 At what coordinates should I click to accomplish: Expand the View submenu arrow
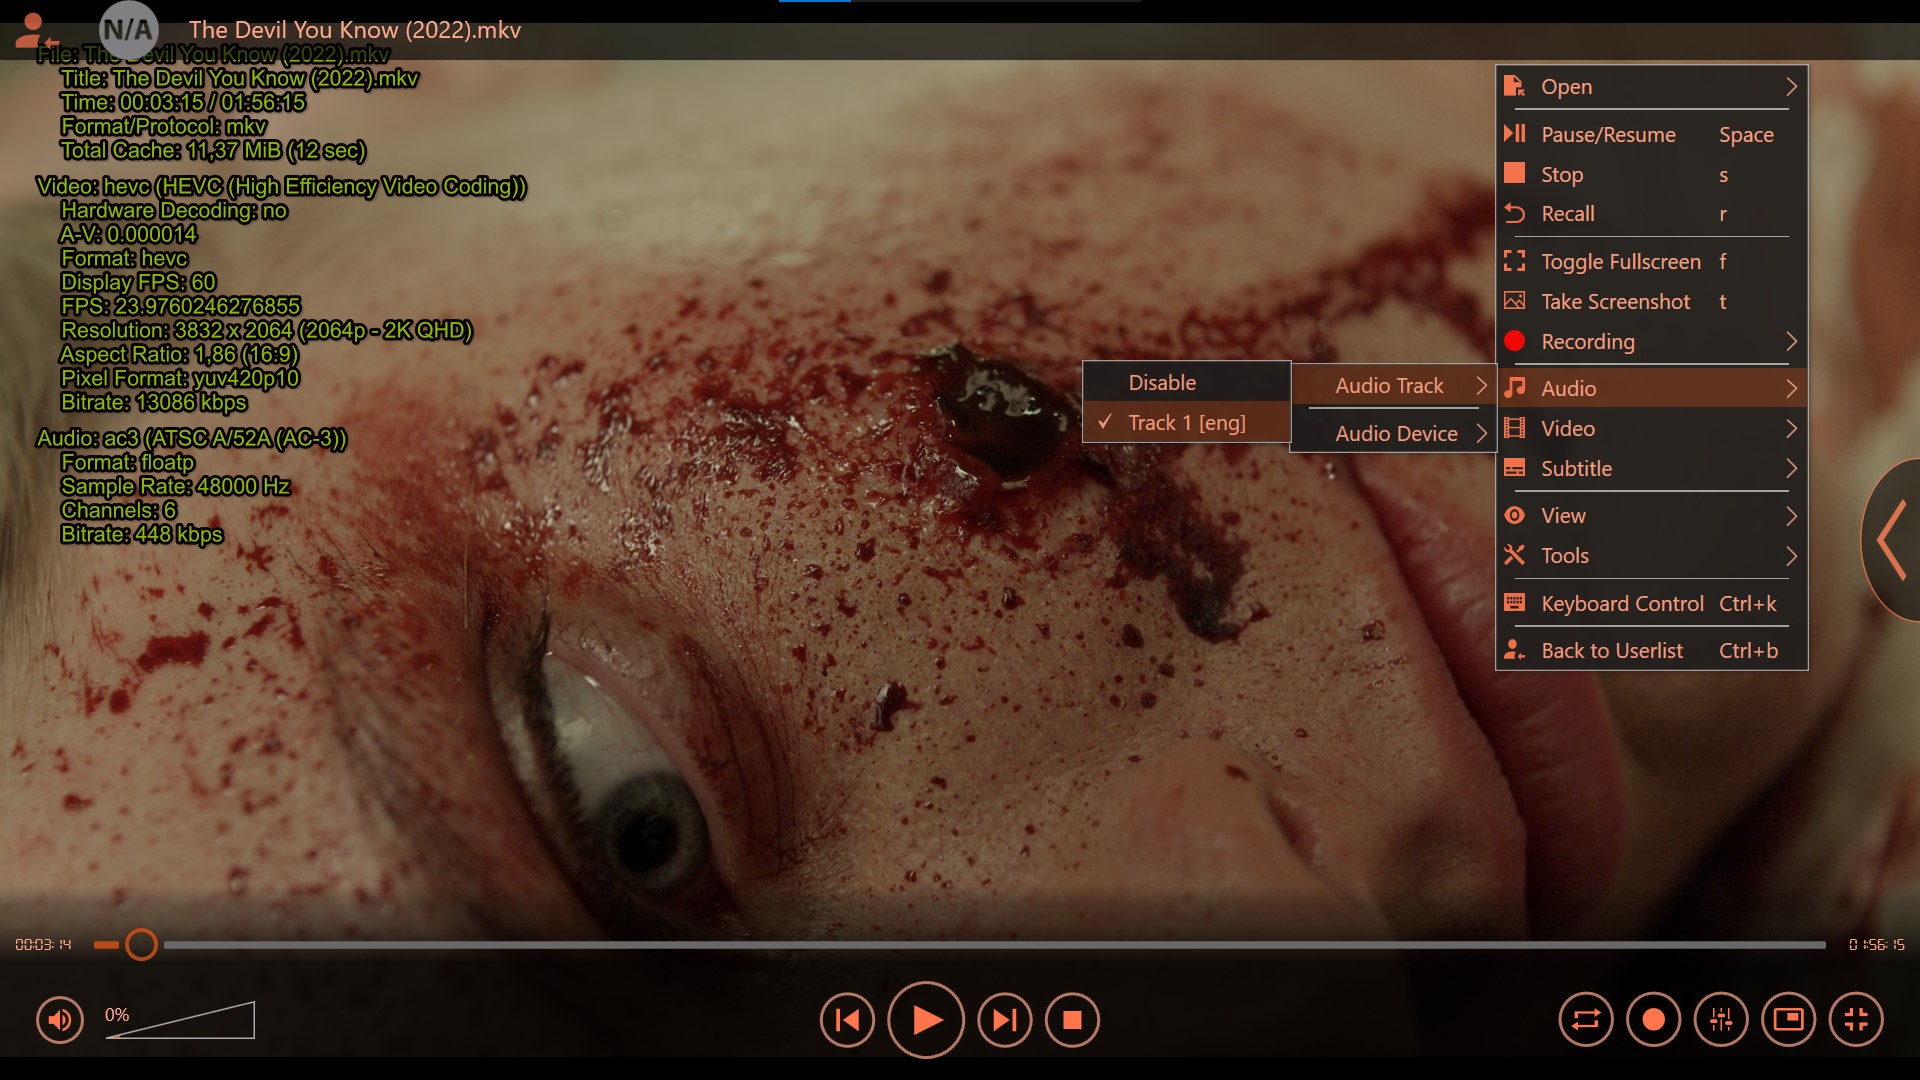tap(1791, 515)
